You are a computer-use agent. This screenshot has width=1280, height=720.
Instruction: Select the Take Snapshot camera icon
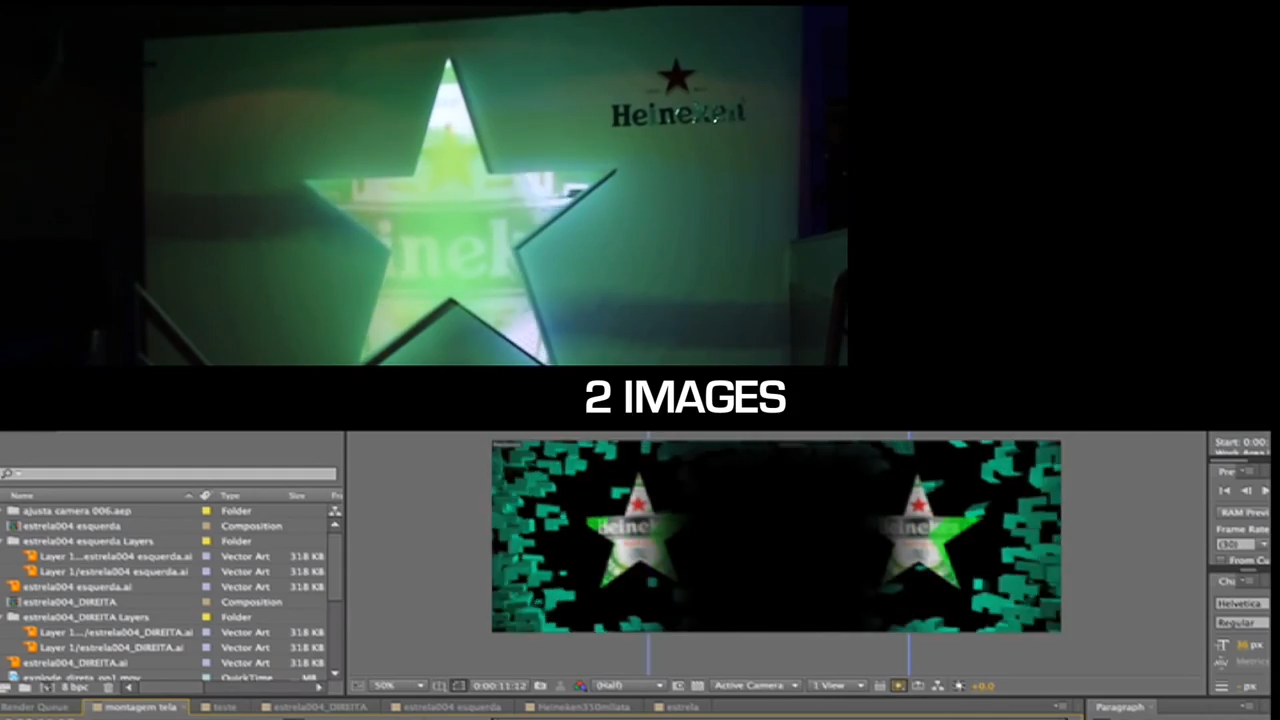point(540,687)
